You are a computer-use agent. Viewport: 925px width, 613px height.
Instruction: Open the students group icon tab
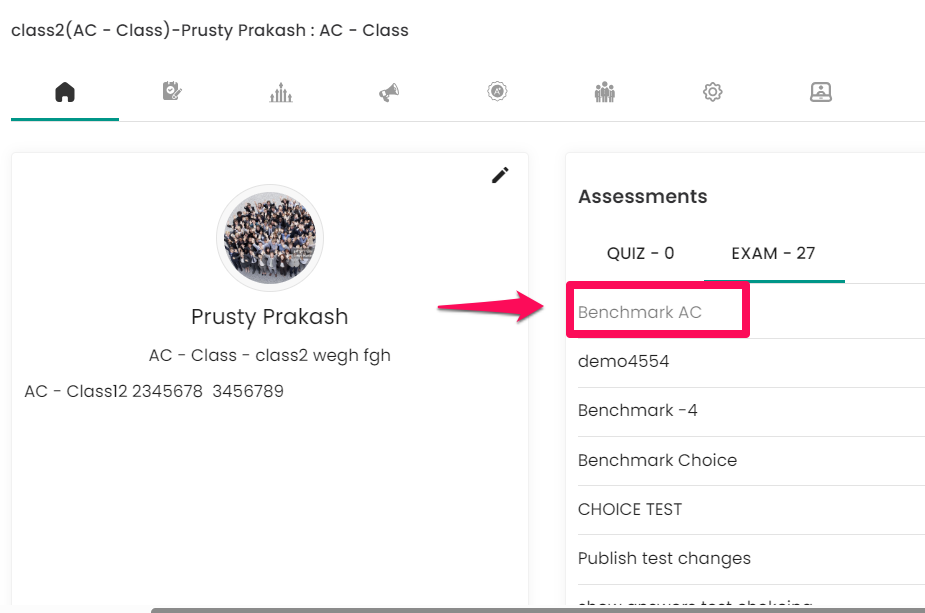click(605, 92)
